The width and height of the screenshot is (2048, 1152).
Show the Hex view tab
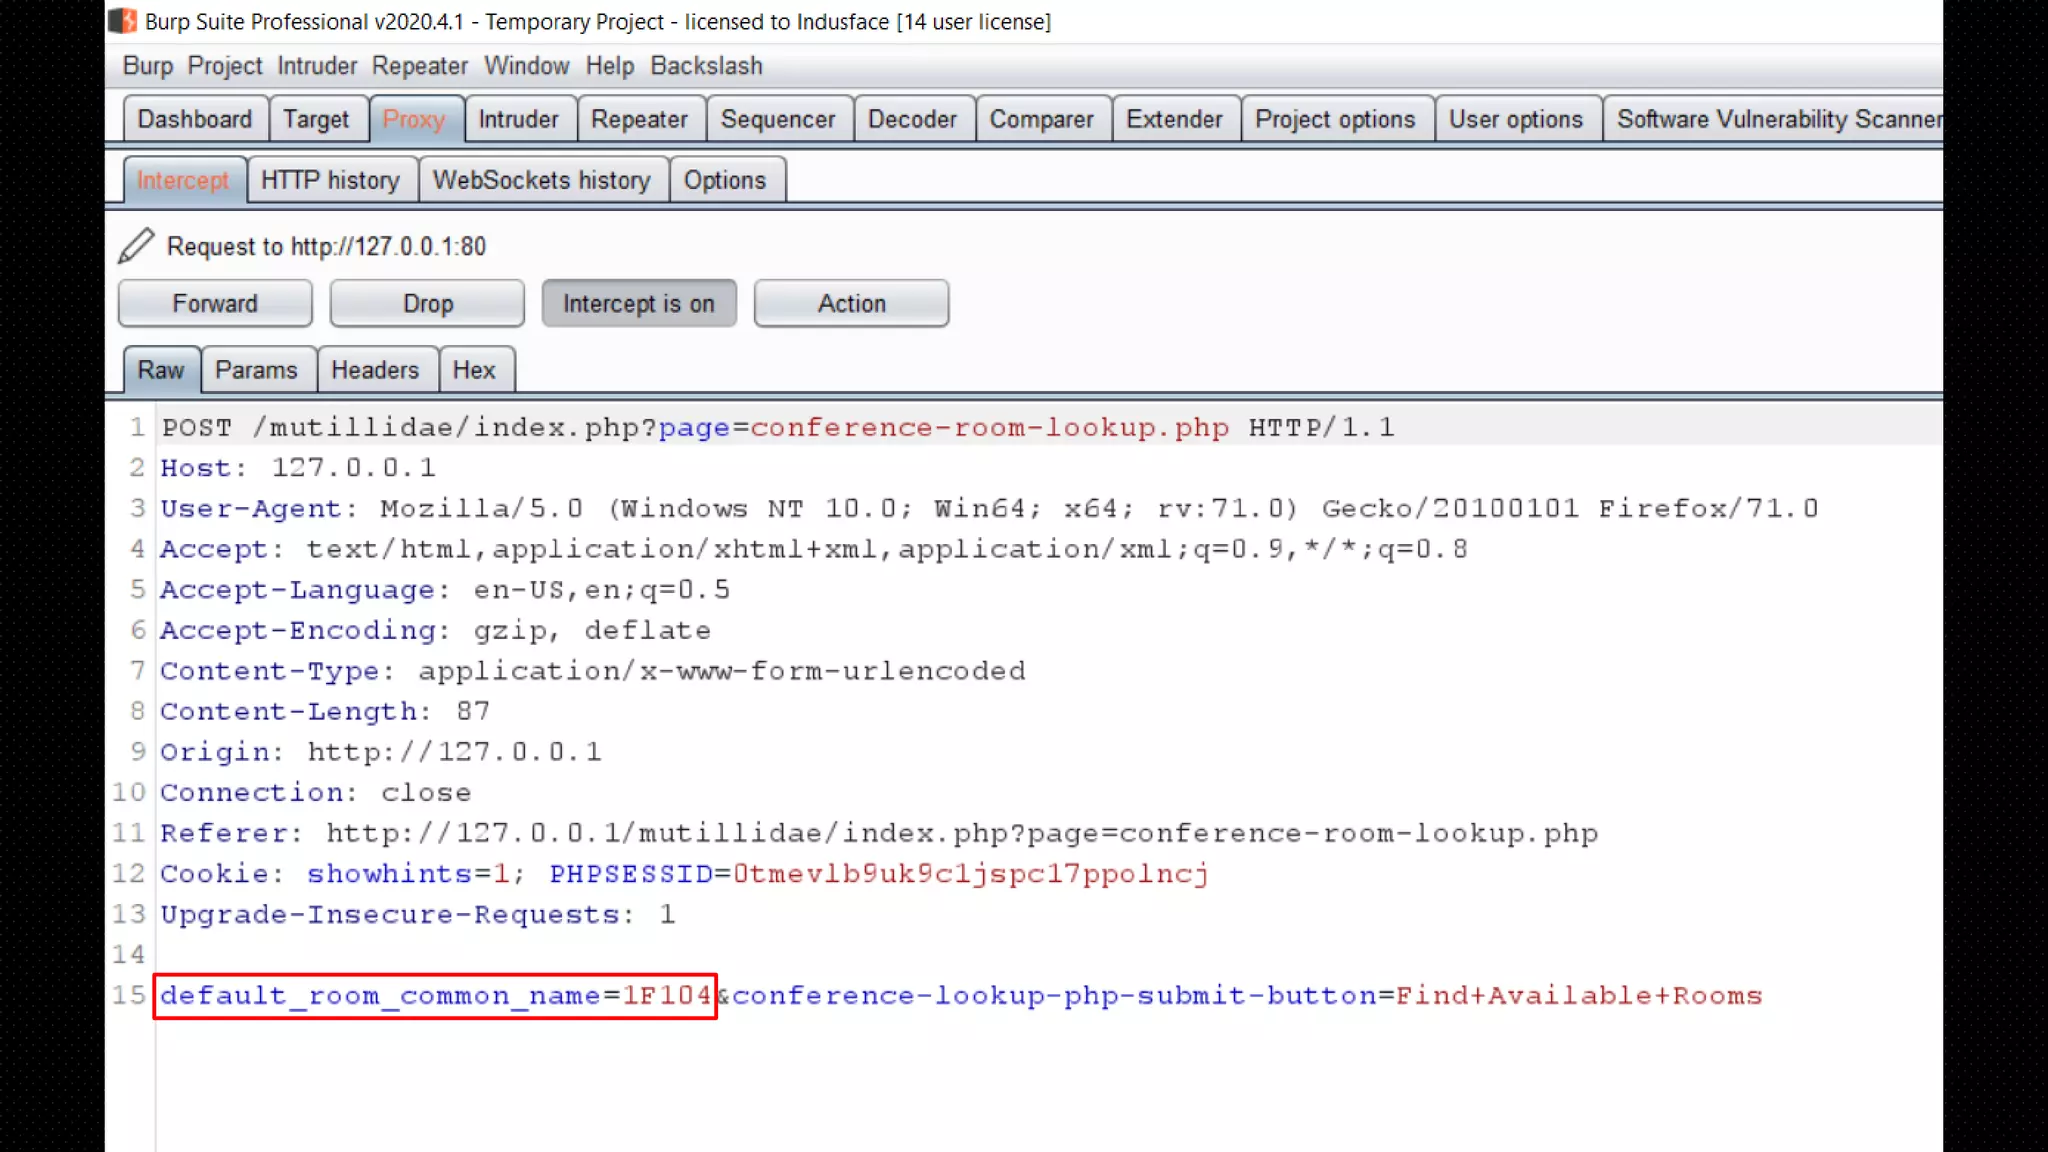[474, 370]
